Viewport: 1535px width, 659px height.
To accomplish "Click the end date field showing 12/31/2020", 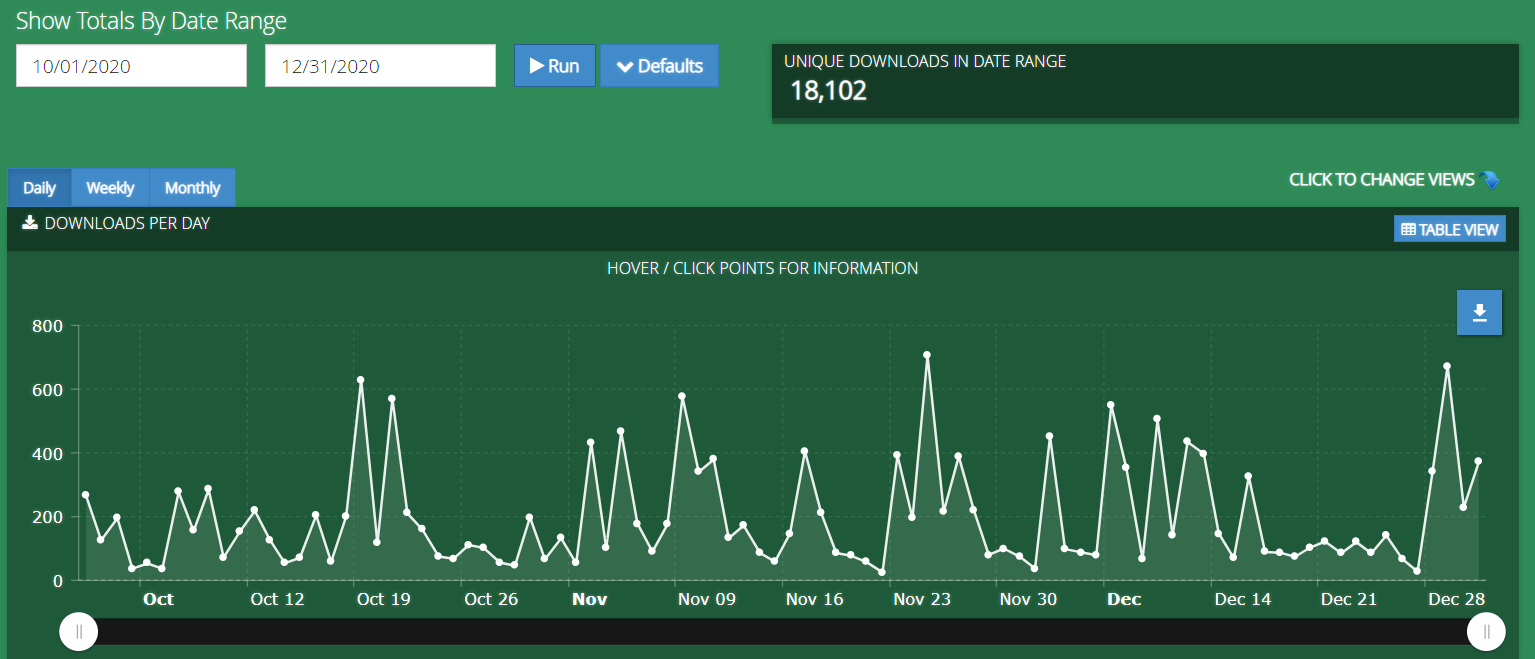I will click(380, 66).
